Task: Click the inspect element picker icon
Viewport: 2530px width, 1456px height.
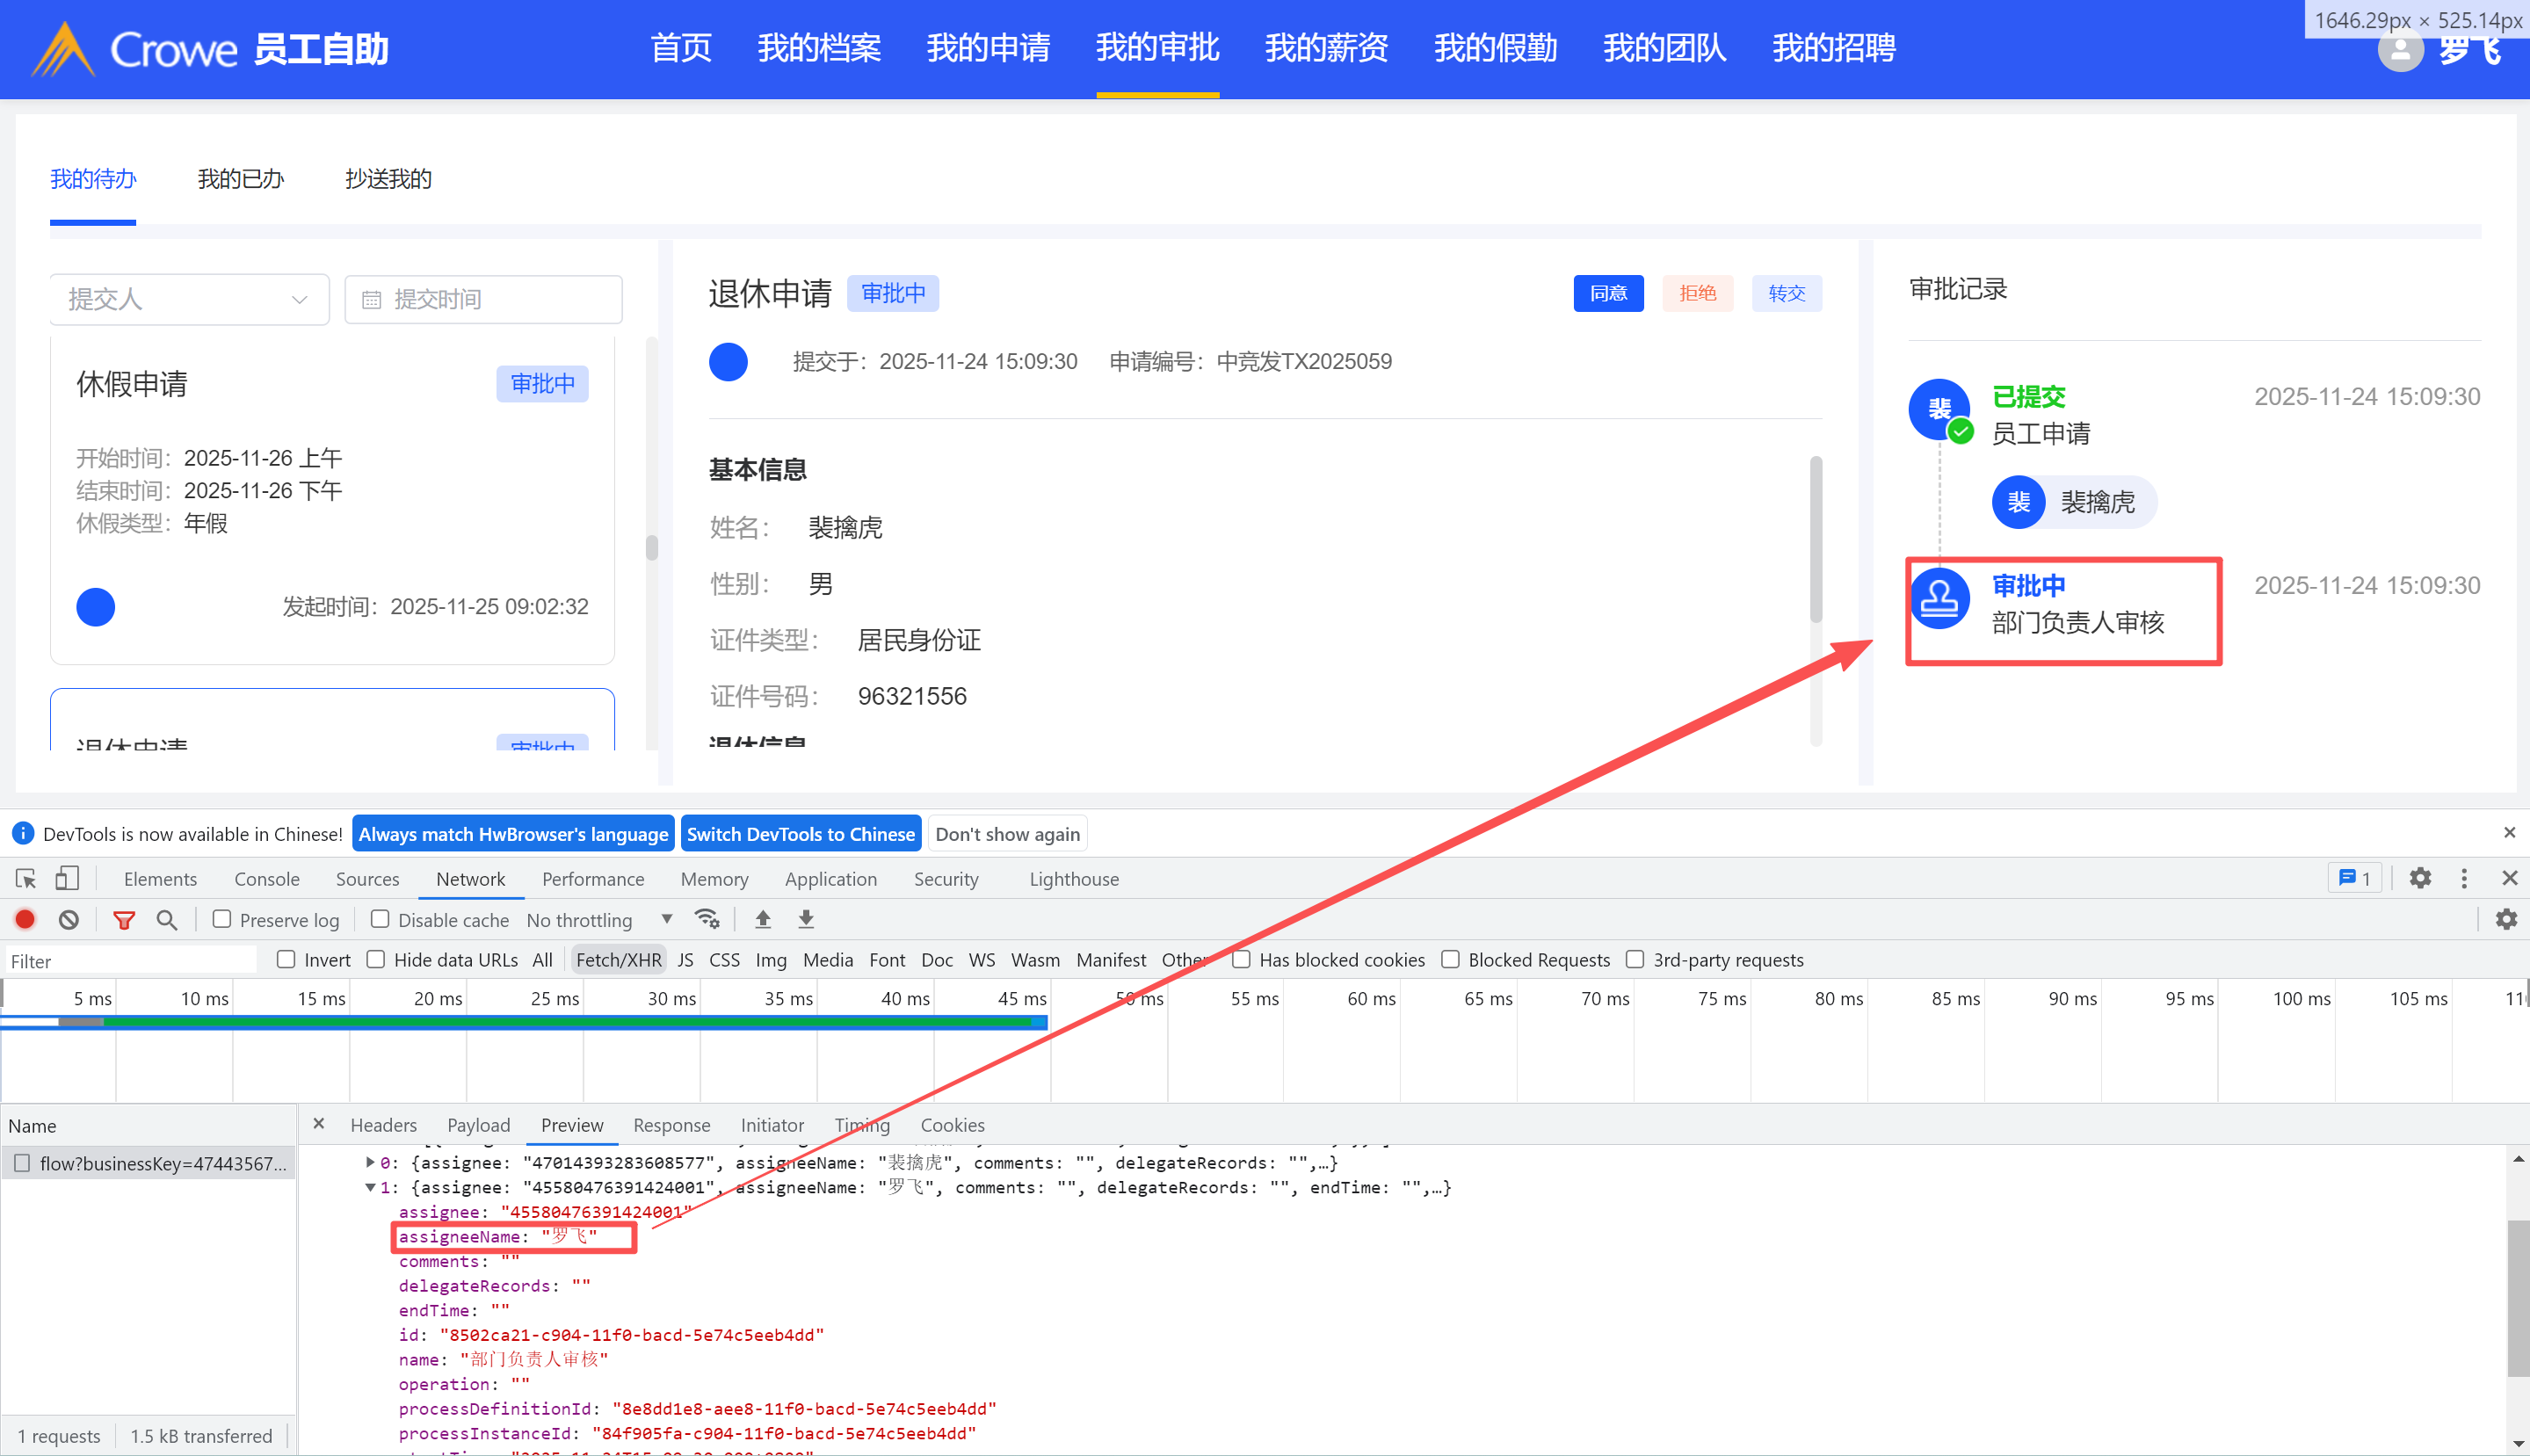Action: 26,878
